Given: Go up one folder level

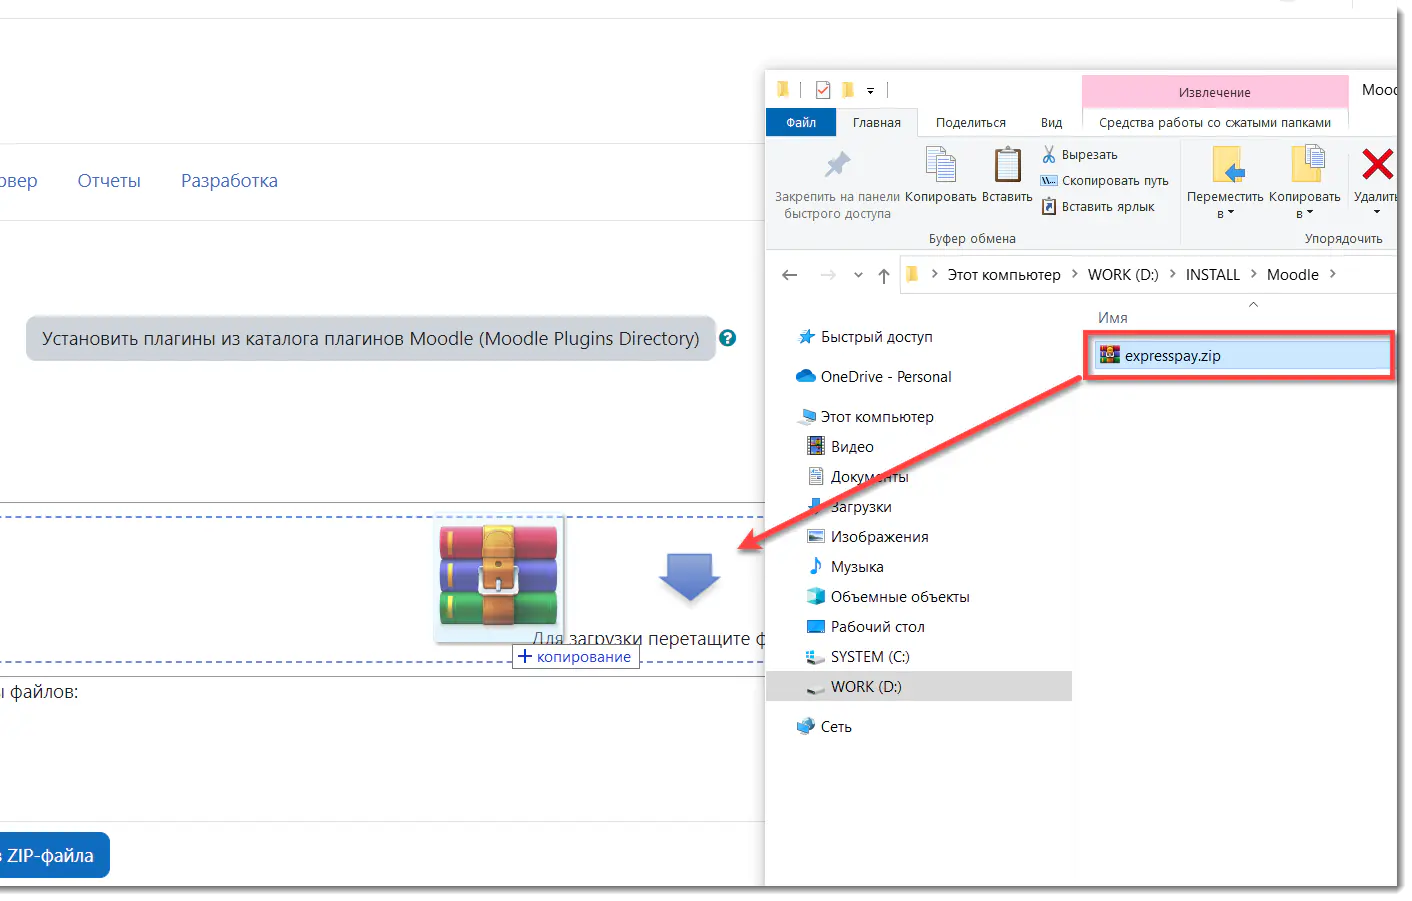Looking at the screenshot, I should (x=884, y=276).
